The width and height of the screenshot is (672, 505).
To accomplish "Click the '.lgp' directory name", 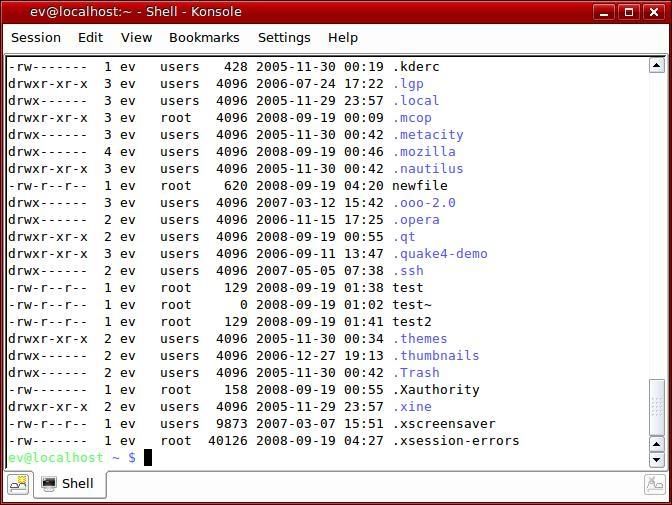I will 408,84.
